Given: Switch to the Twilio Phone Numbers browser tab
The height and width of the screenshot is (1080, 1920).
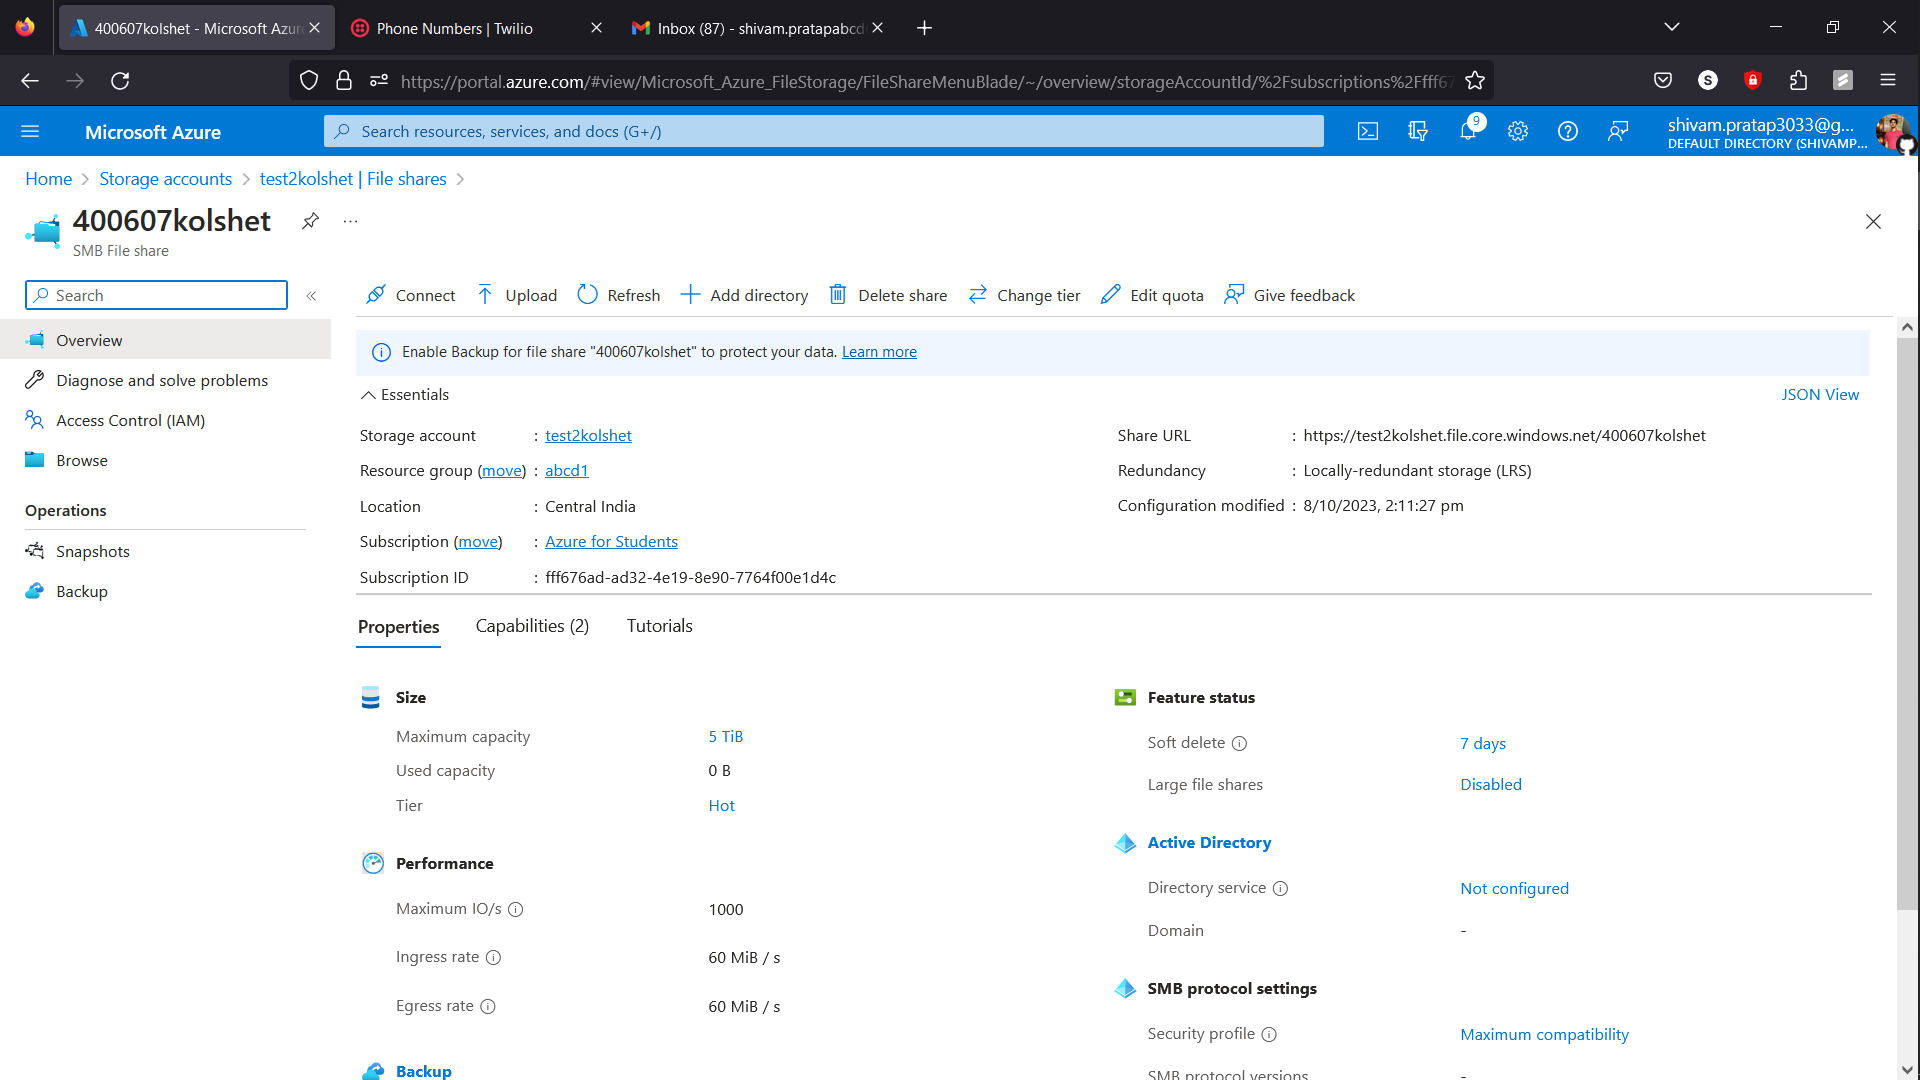Looking at the screenshot, I should click(455, 28).
